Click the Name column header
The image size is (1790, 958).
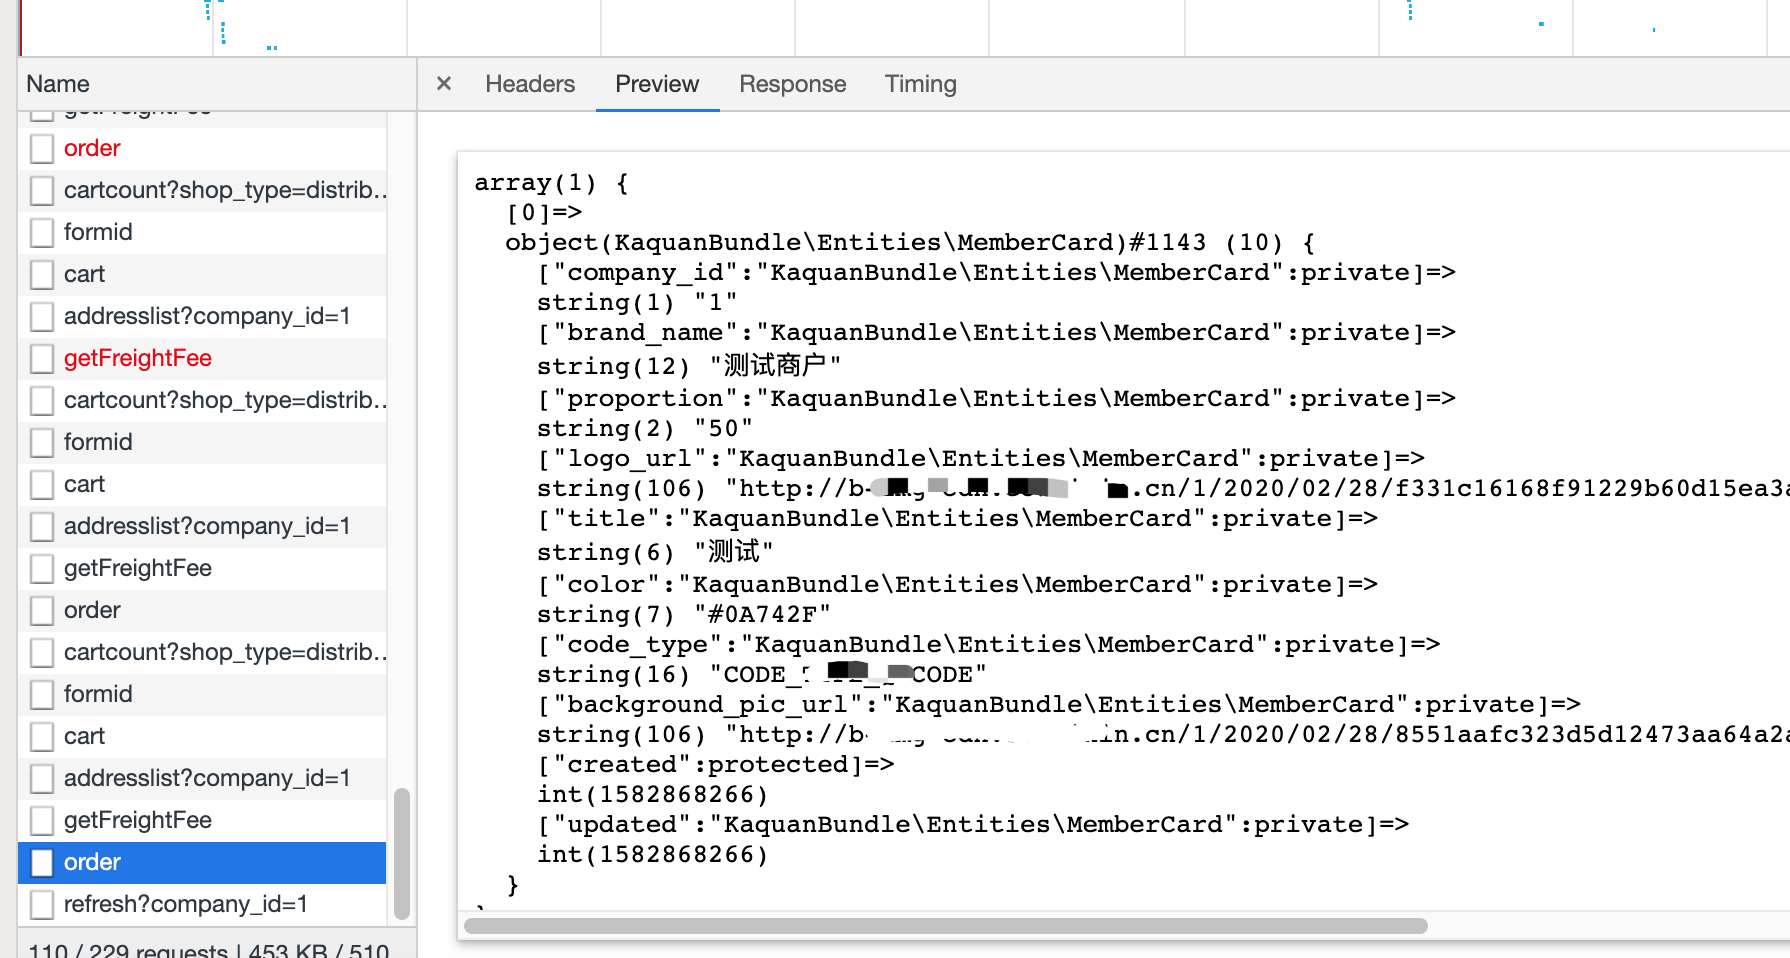58,84
